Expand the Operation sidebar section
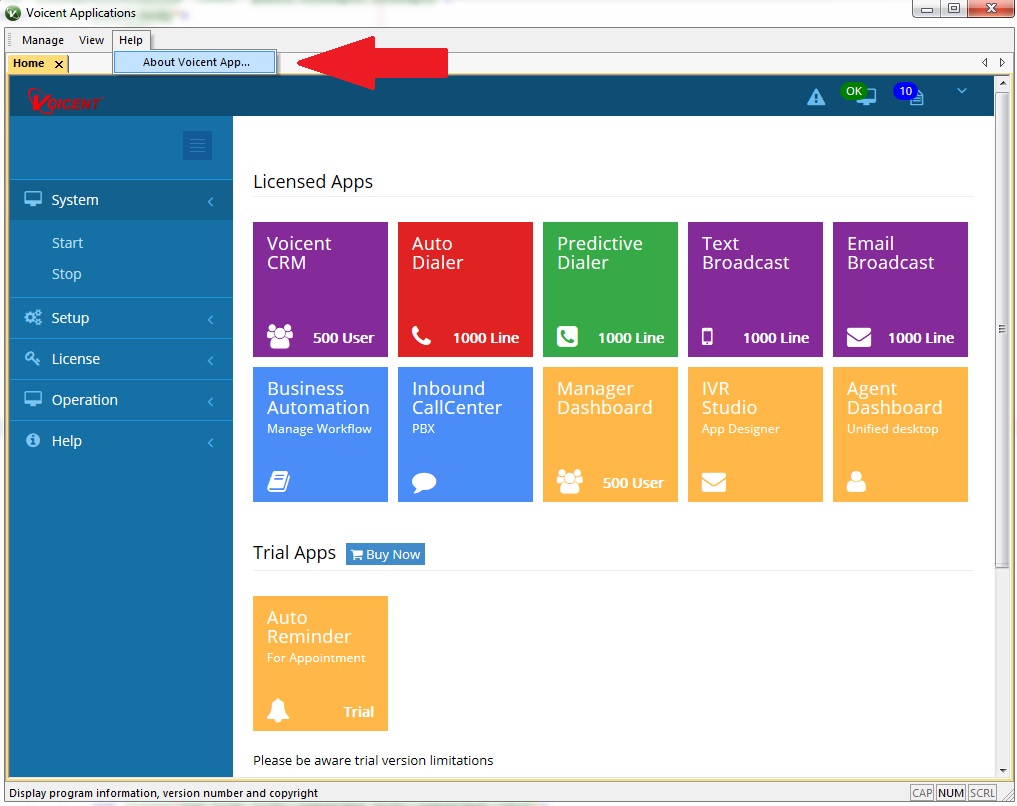Image resolution: width=1017 pixels, height=806 pixels. (x=120, y=400)
